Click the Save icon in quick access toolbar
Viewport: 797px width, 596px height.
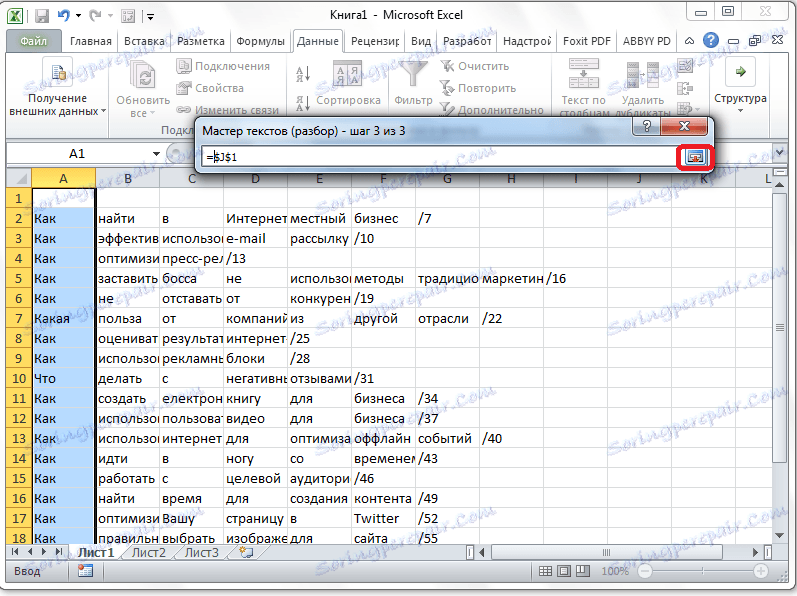(42, 16)
